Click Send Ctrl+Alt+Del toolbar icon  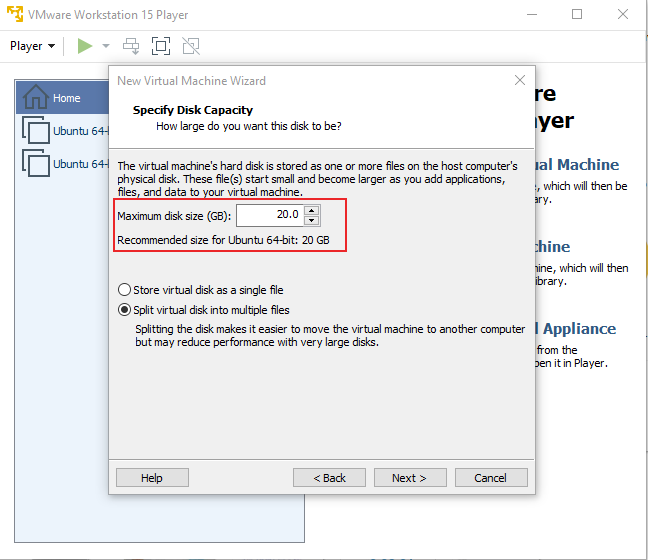[131, 46]
